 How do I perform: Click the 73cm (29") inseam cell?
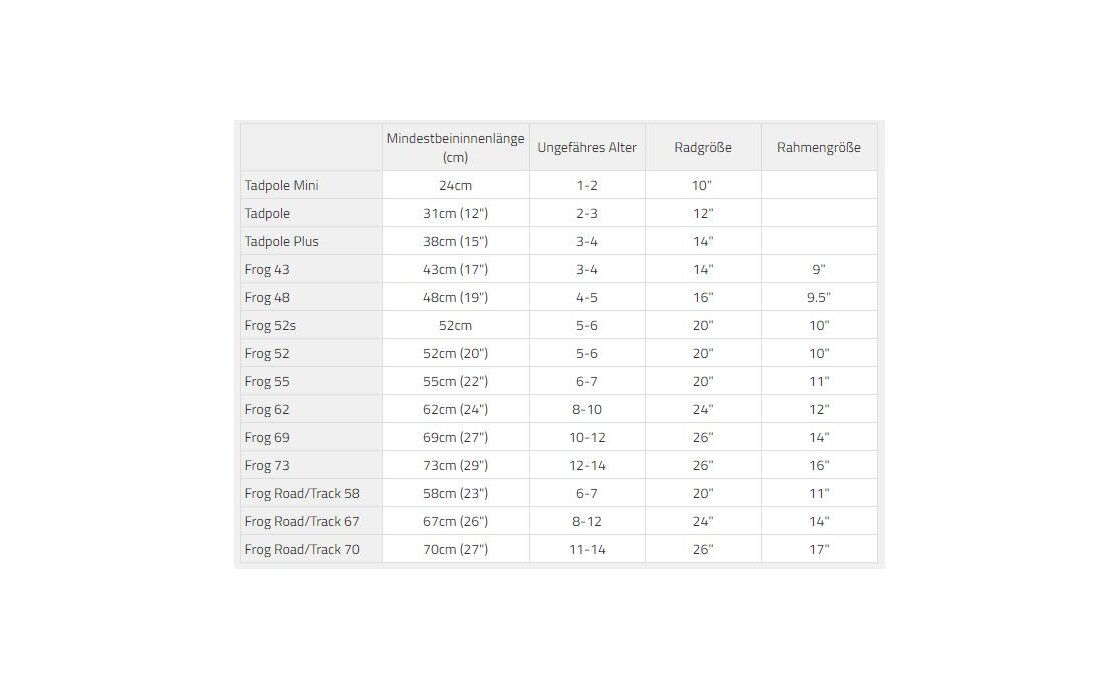tap(455, 465)
